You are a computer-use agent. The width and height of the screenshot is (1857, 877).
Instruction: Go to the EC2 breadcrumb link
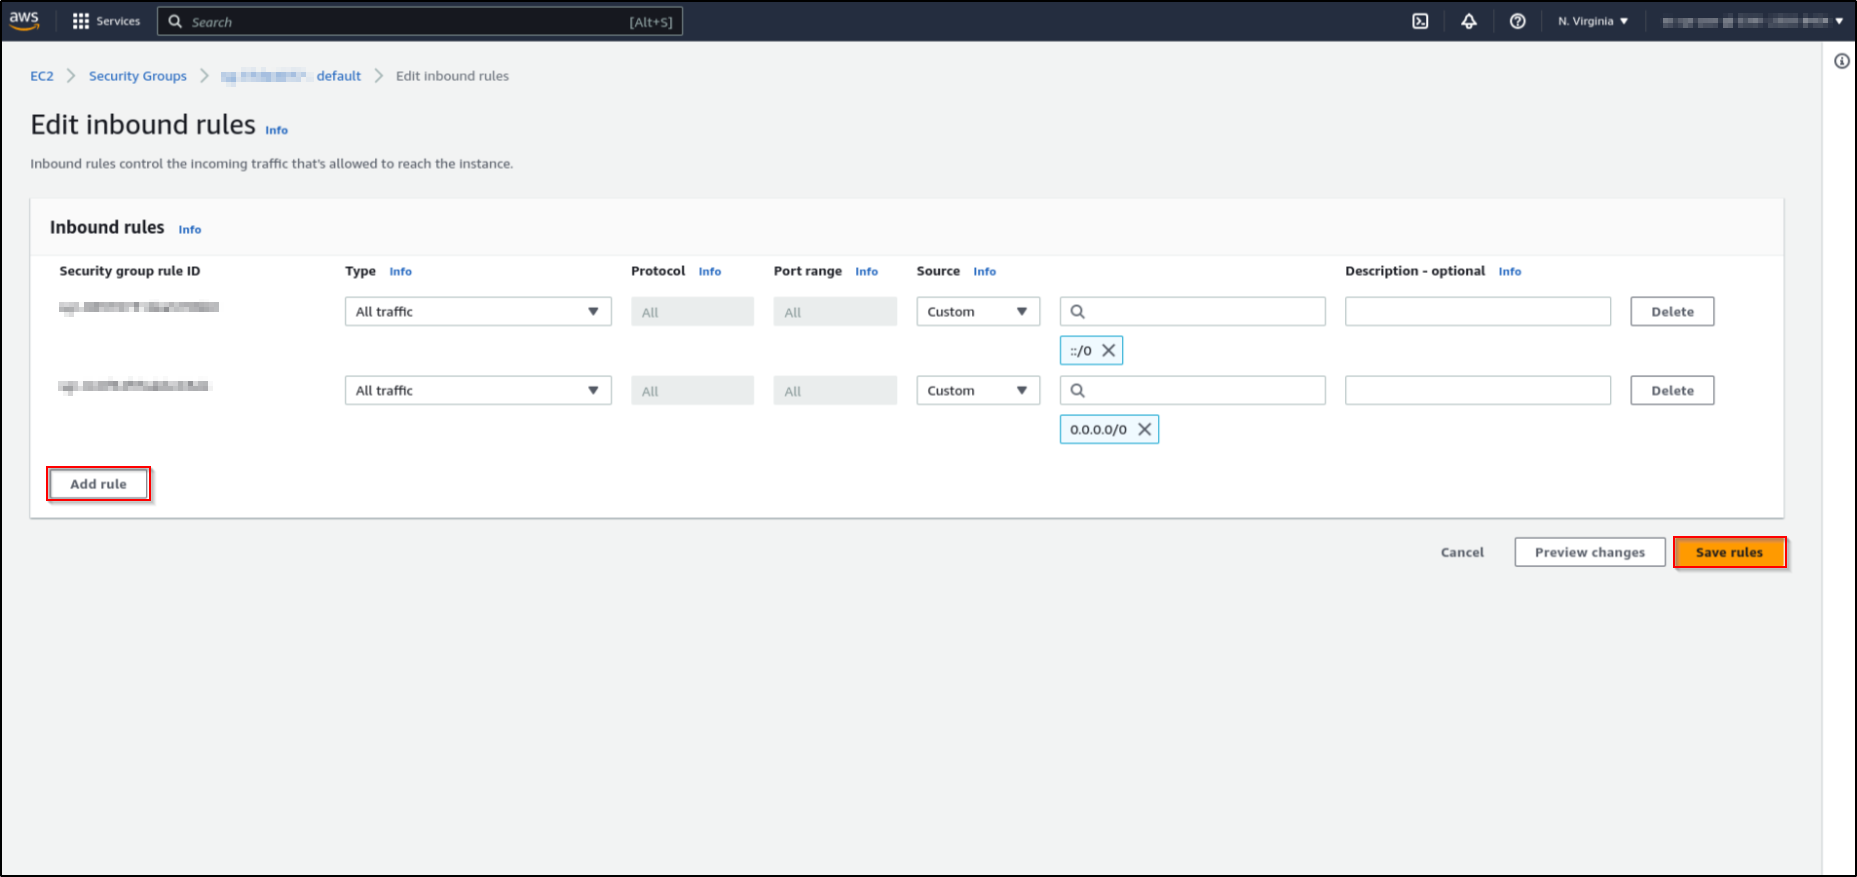tap(42, 76)
